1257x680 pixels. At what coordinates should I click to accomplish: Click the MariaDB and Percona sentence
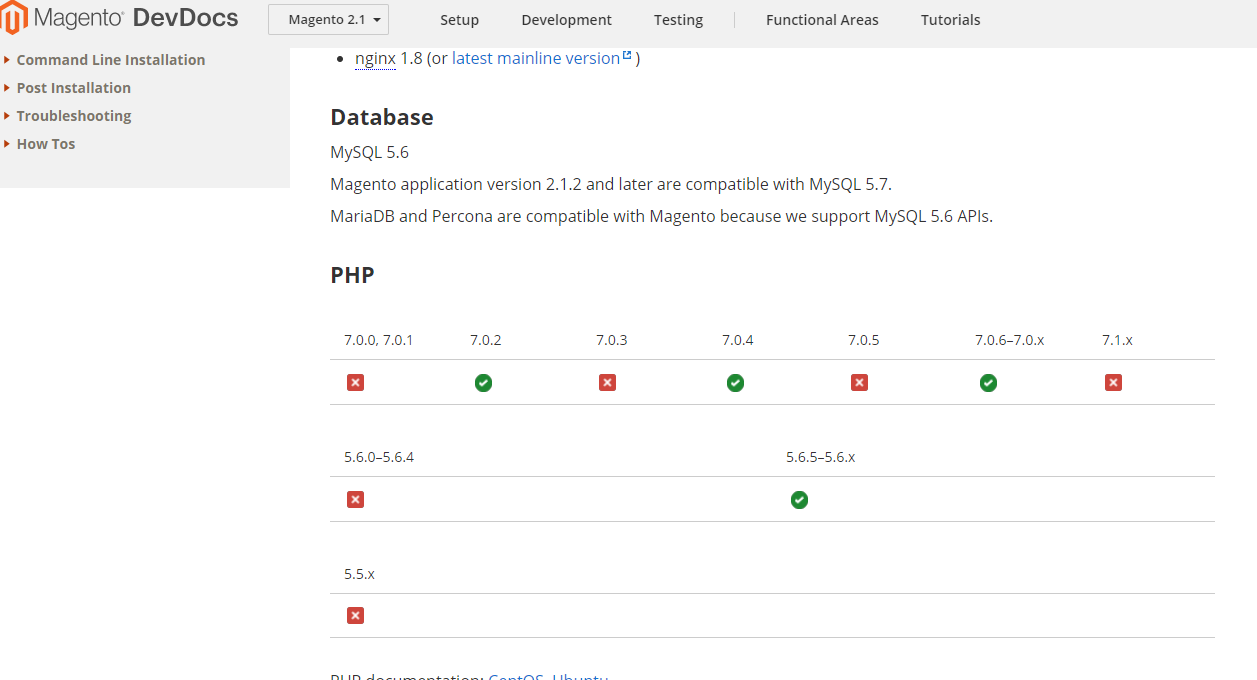click(661, 216)
